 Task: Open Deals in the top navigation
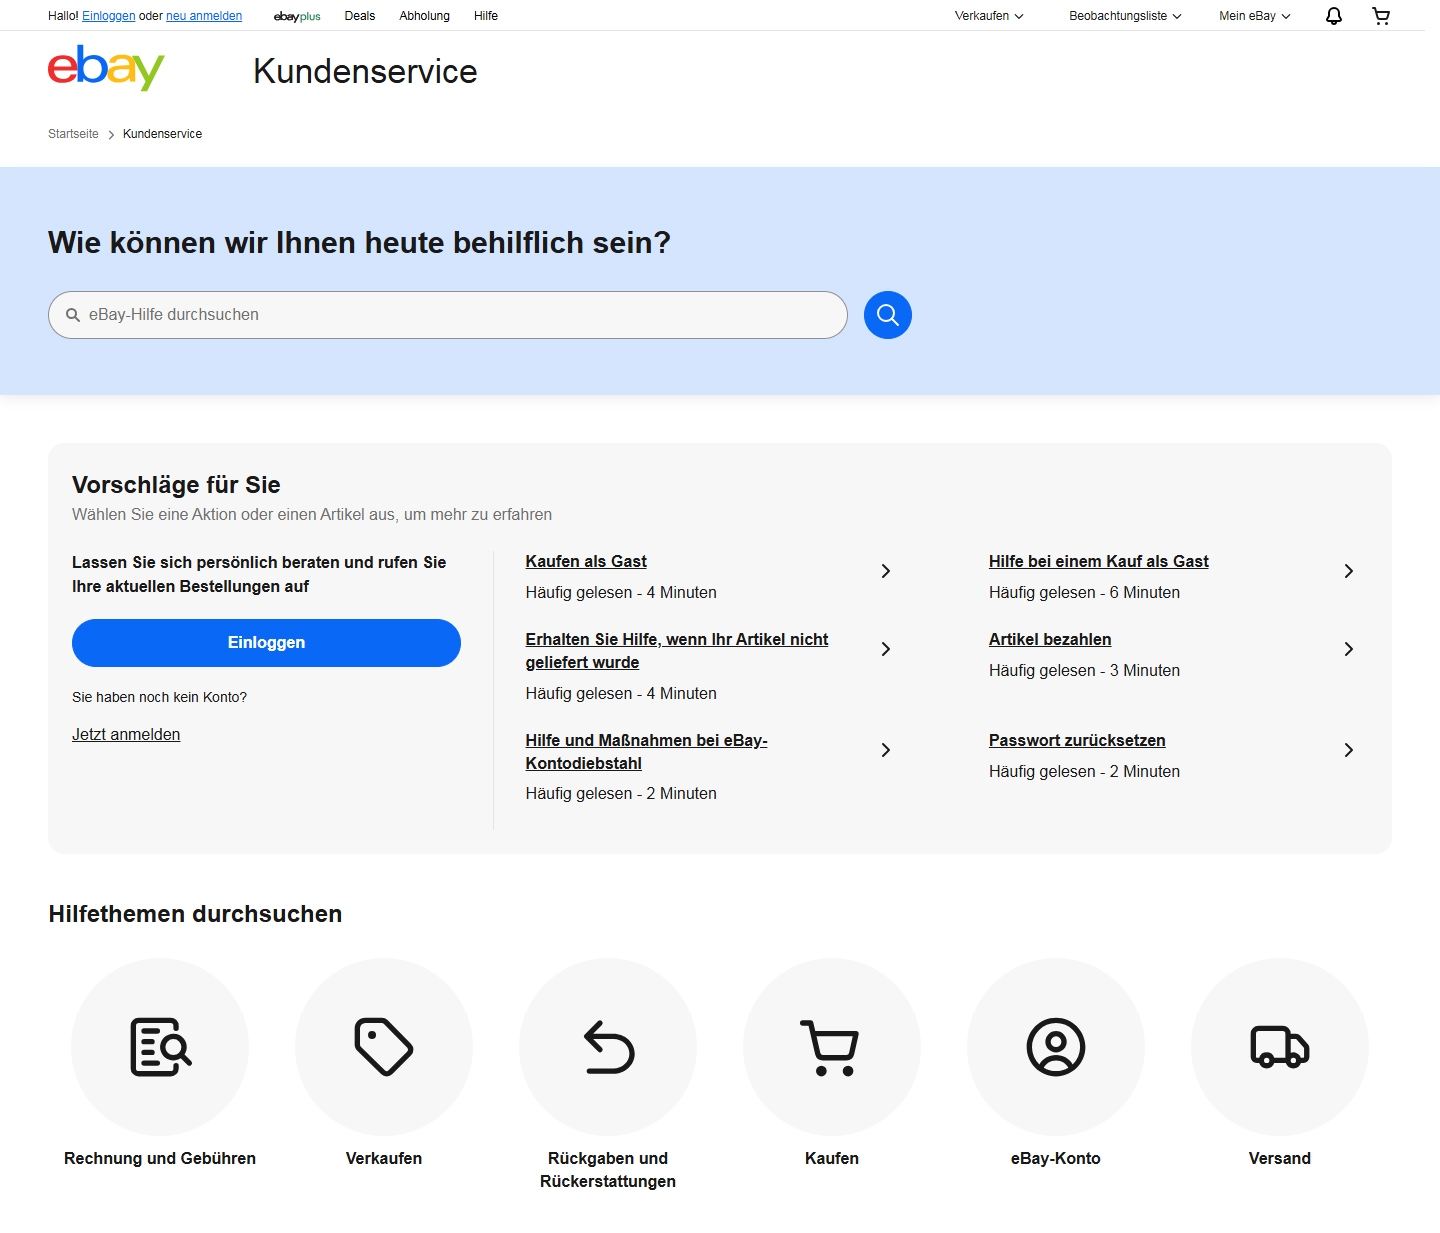click(360, 16)
